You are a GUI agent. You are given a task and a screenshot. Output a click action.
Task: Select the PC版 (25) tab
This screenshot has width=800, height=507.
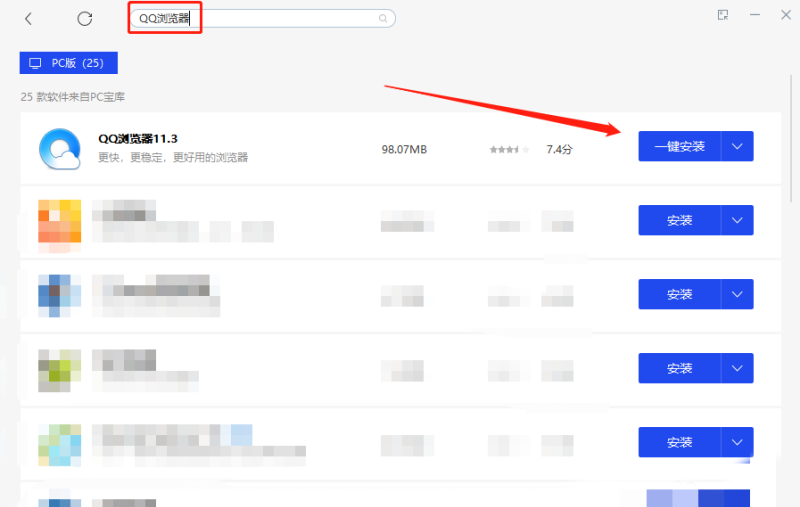pyautogui.click(x=69, y=63)
